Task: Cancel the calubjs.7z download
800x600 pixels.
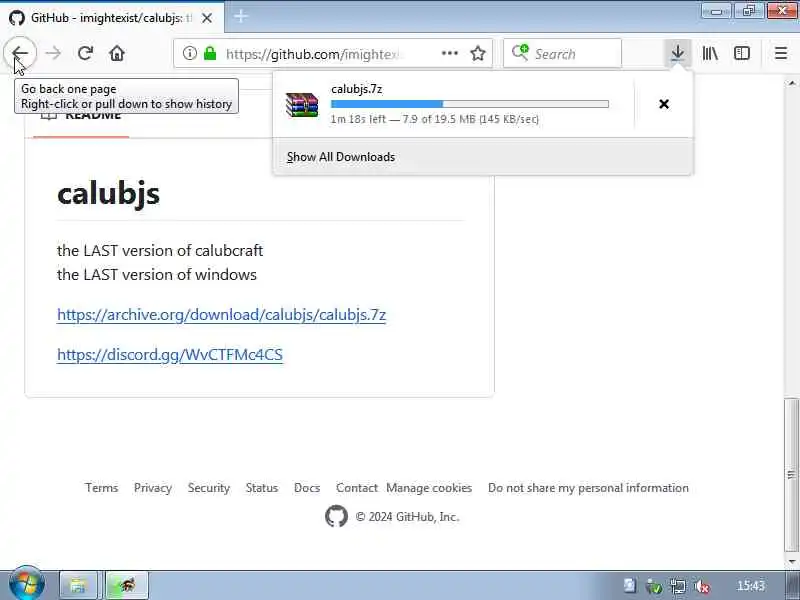Action: point(664,104)
